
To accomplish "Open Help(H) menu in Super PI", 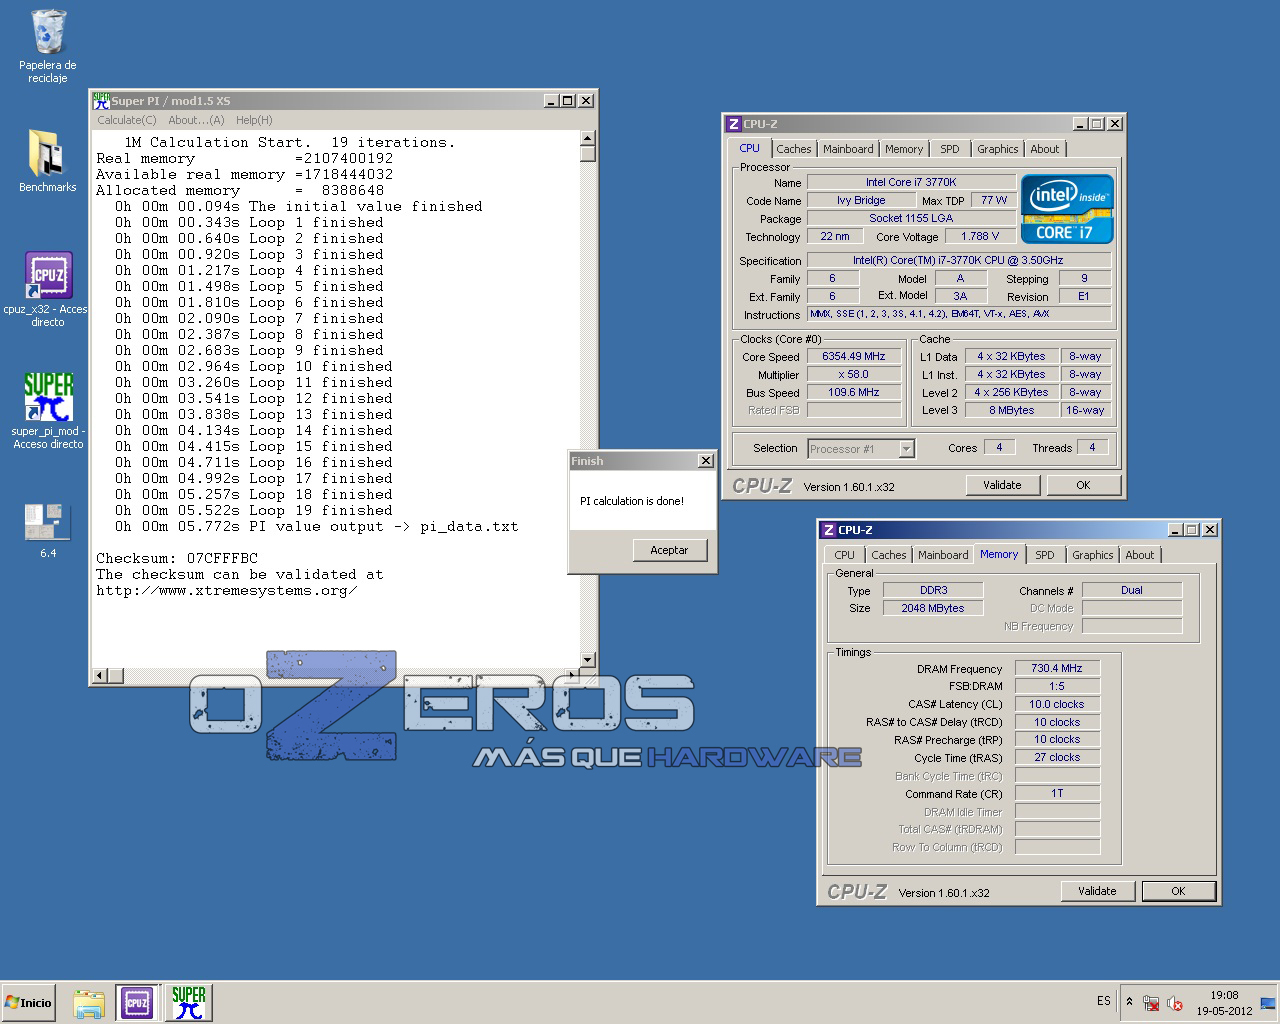I will 254,120.
